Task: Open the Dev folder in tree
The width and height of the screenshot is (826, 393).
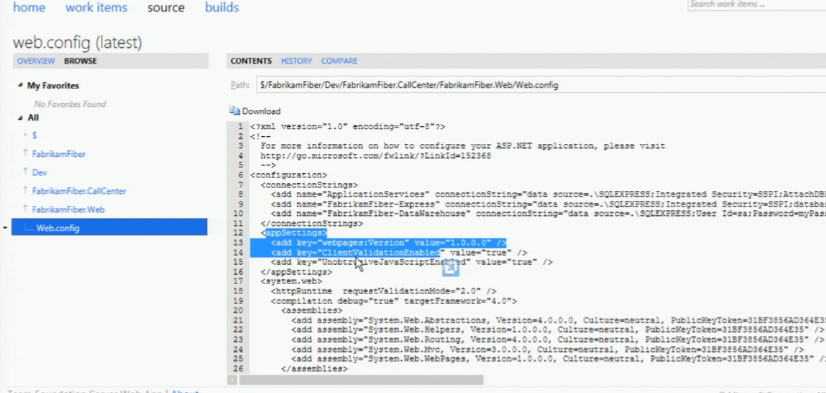Action: 40,172
